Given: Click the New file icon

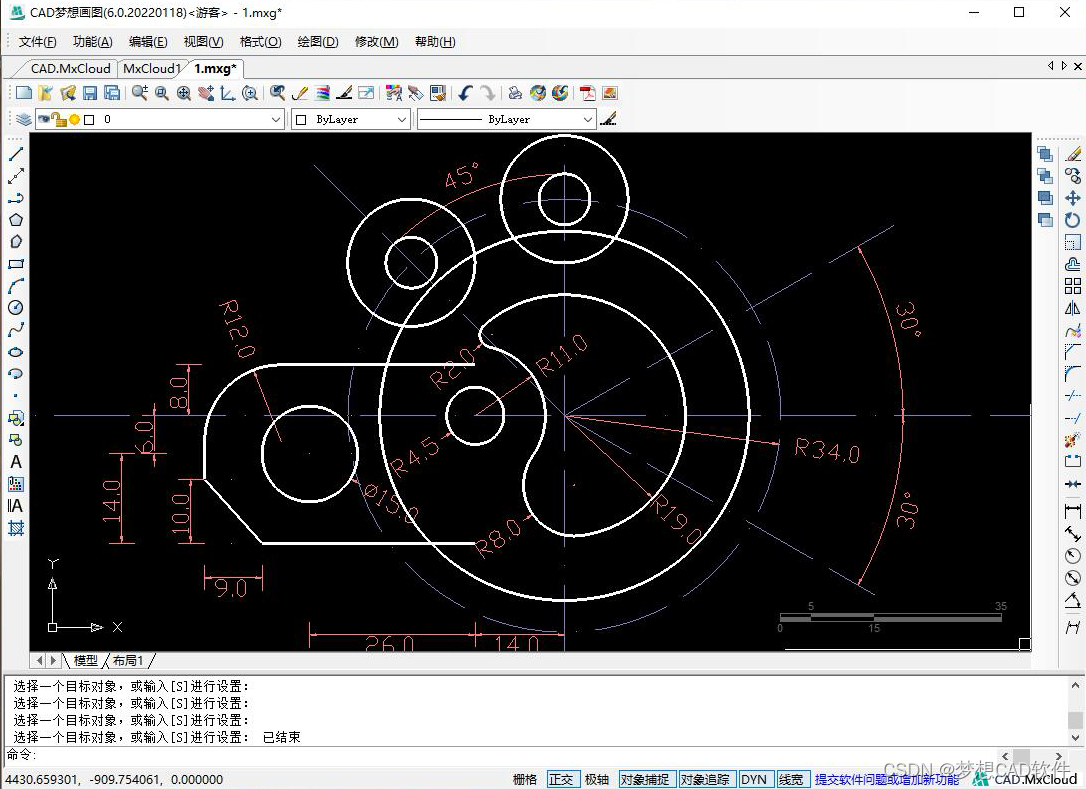Looking at the screenshot, I should (24, 93).
